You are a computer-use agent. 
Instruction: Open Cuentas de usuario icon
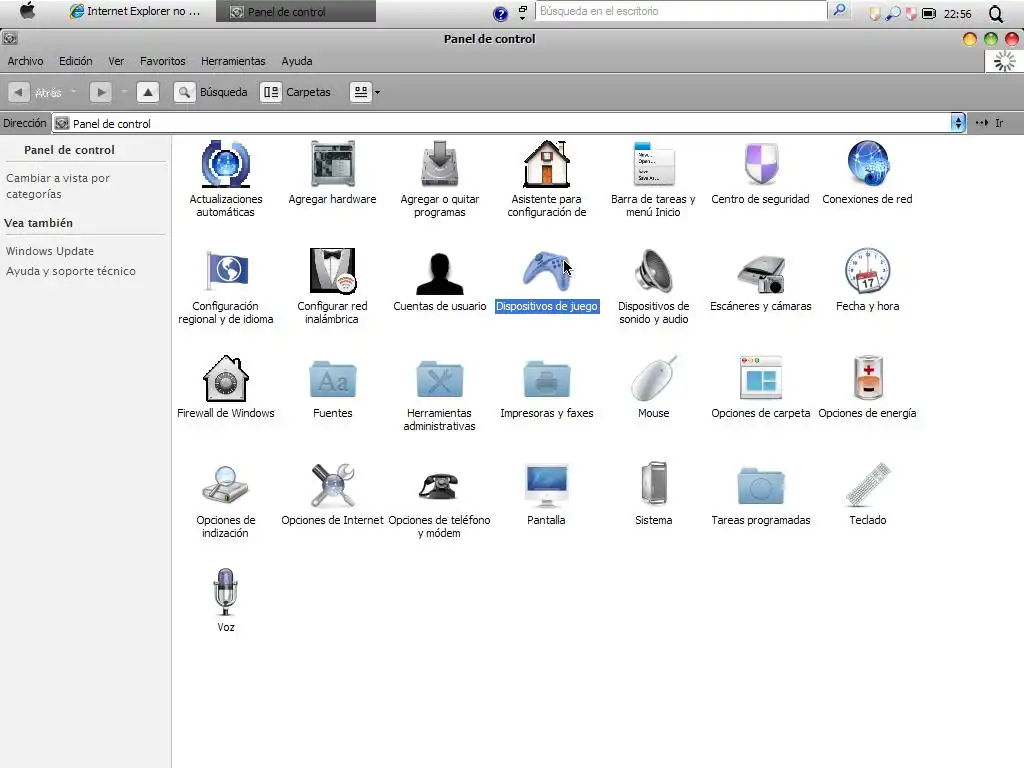[x=440, y=273]
